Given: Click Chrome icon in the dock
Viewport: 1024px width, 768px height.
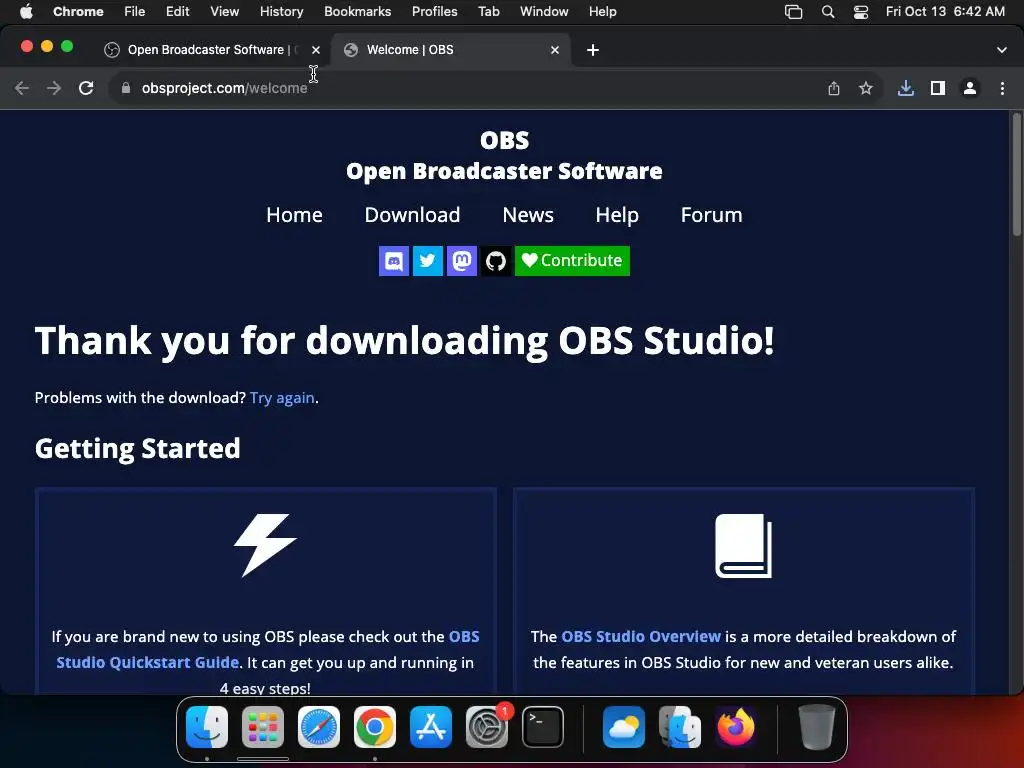Looking at the screenshot, I should pos(375,727).
